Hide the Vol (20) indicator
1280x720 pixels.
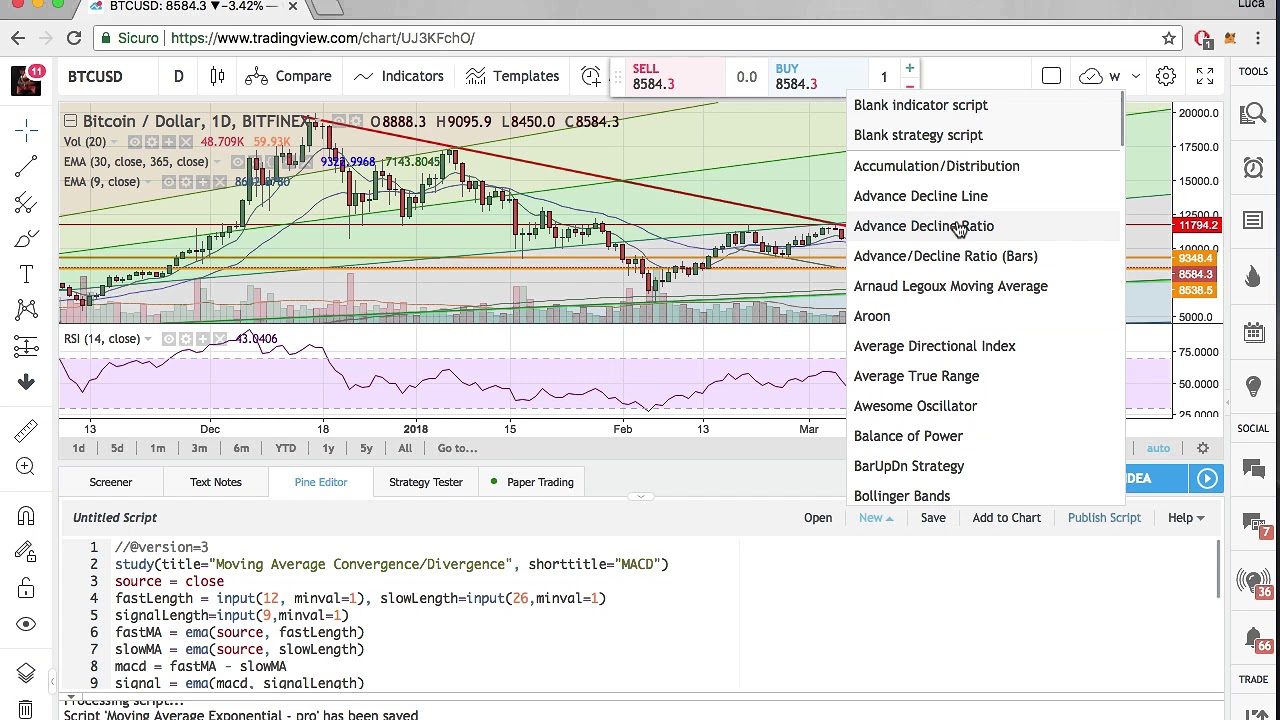pos(135,142)
